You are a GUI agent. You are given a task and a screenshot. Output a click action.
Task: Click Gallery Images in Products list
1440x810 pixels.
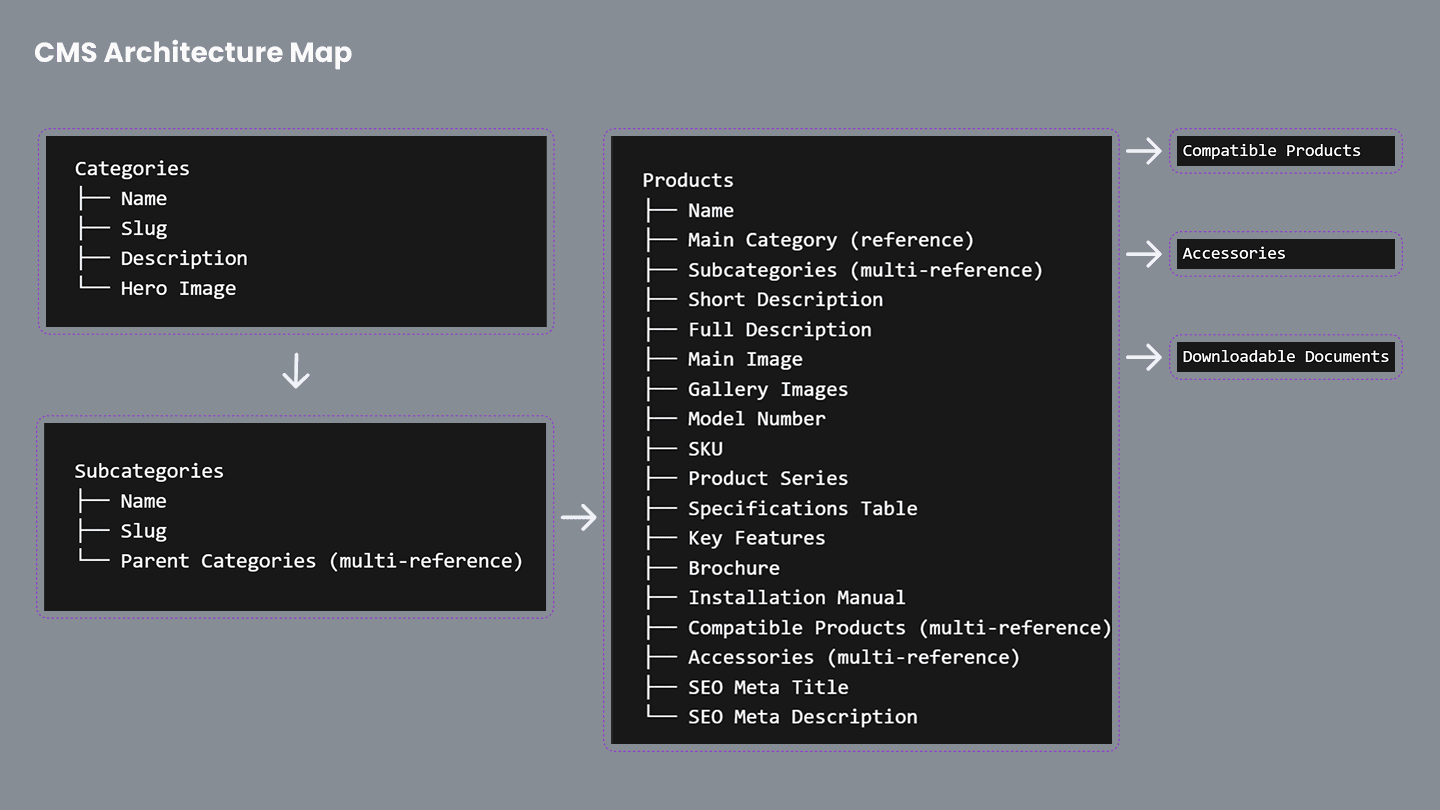(767, 389)
